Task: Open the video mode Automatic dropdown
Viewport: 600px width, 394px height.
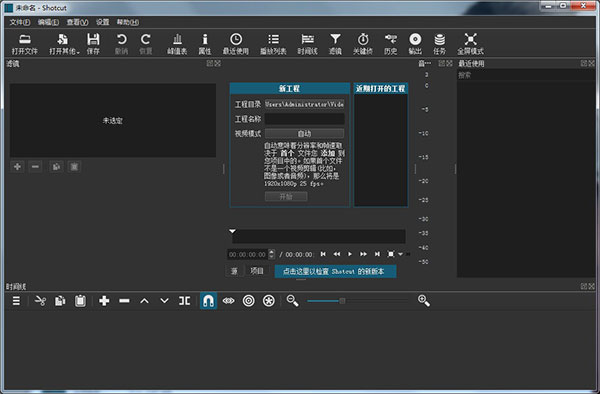Action: pos(304,134)
